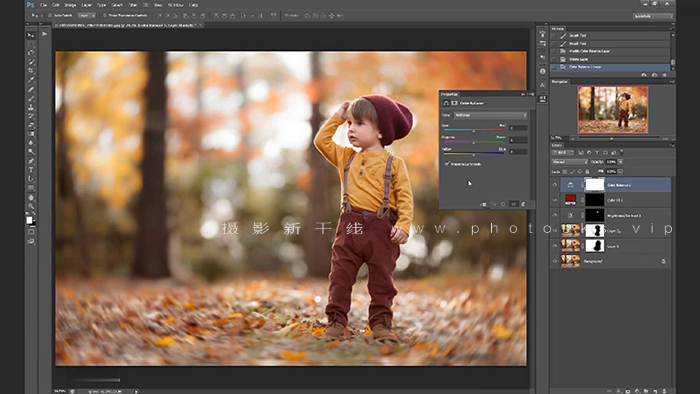This screenshot has height=394, width=700.
Task: Open the File menu
Action: coord(43,5)
